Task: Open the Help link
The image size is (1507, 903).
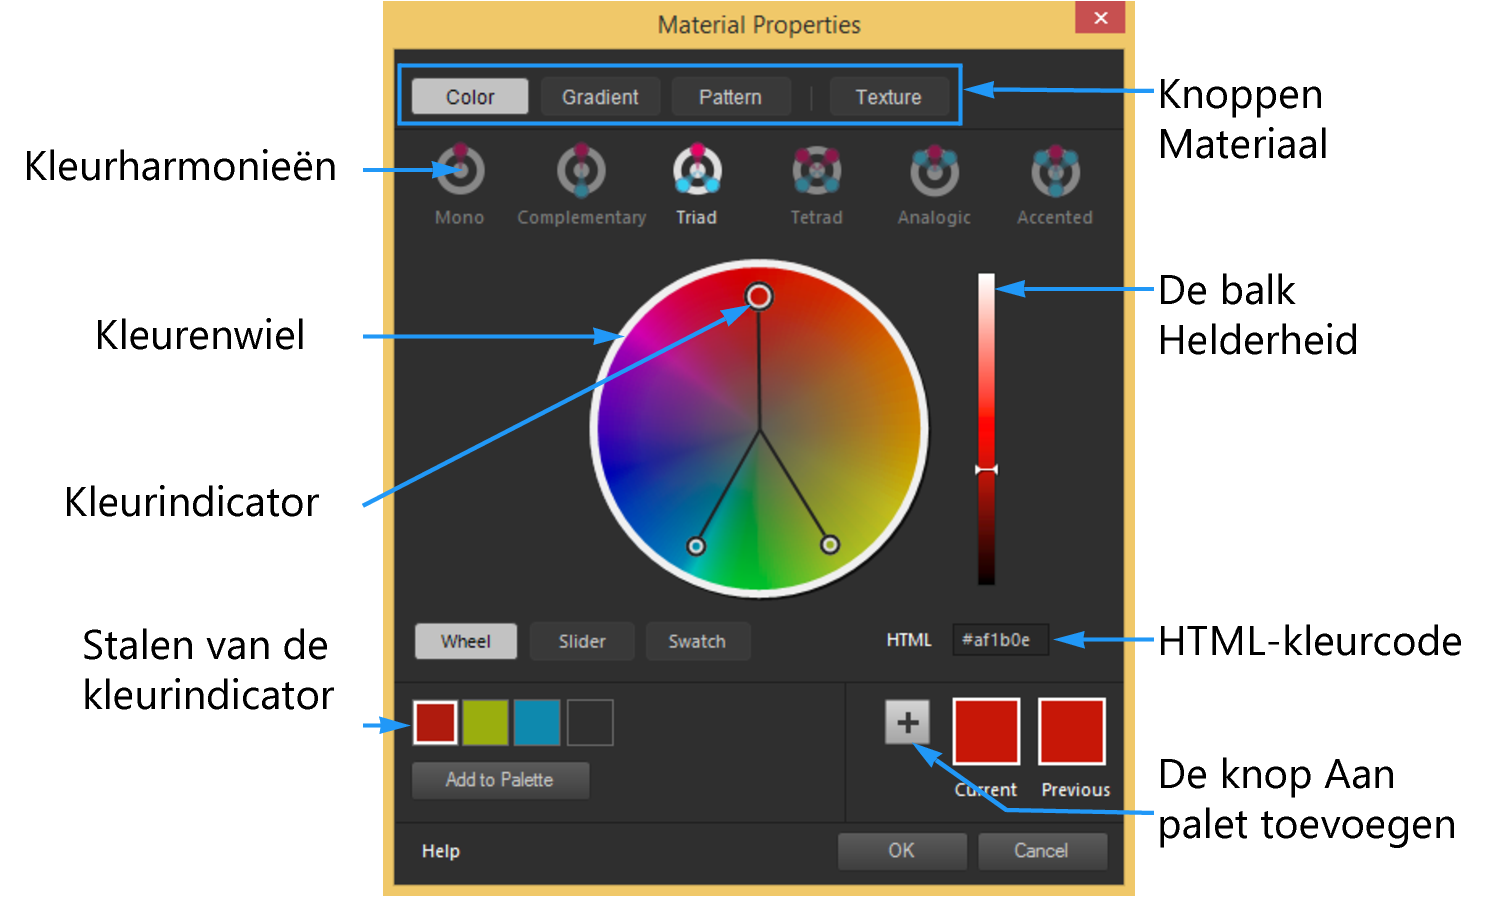Action: pos(440,851)
